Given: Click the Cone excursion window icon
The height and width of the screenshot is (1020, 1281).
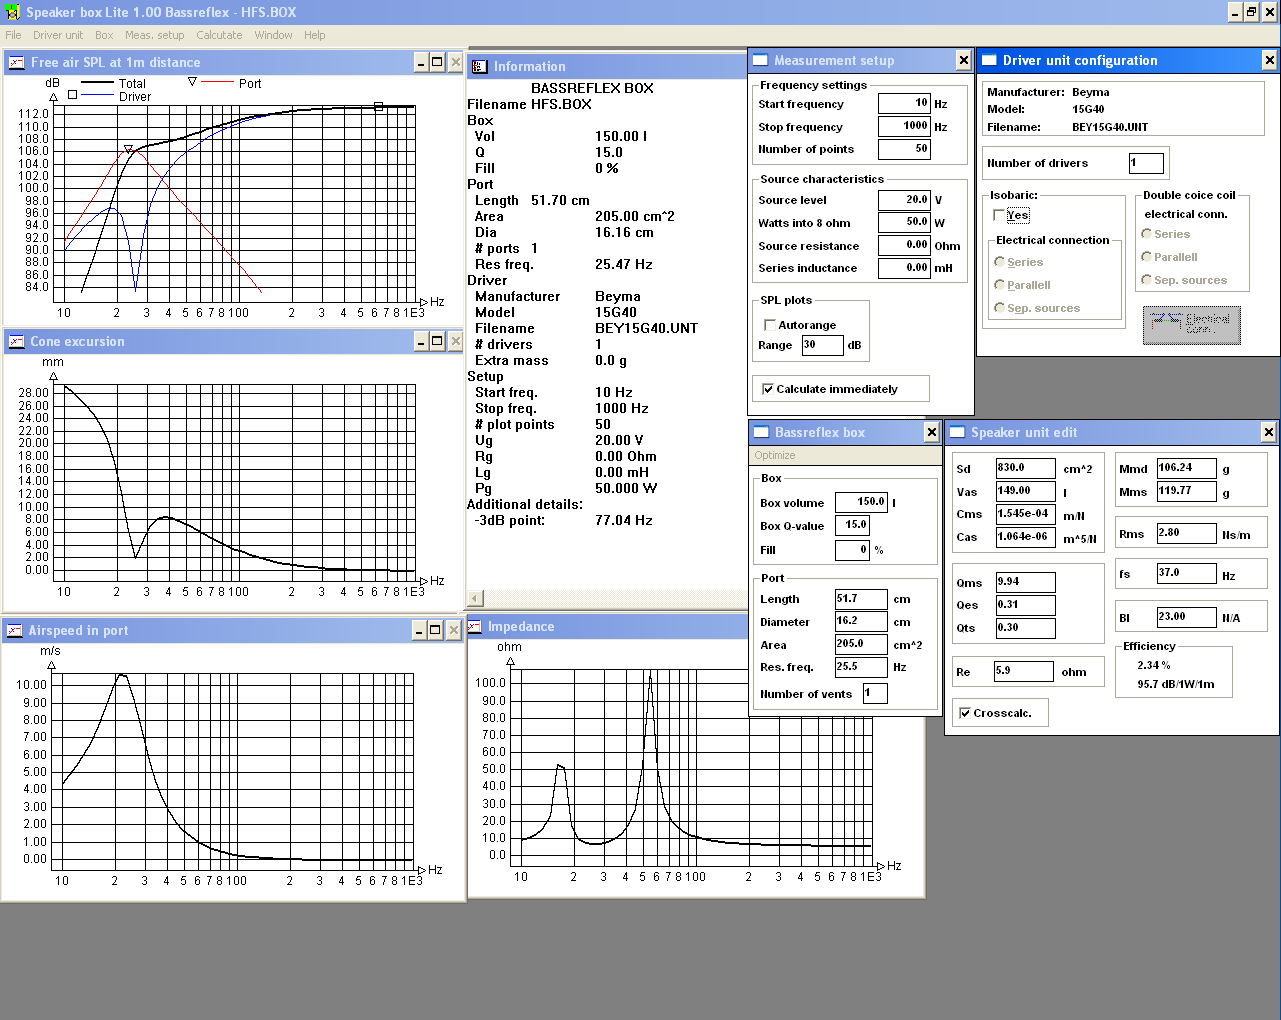Looking at the screenshot, I should (x=16, y=342).
